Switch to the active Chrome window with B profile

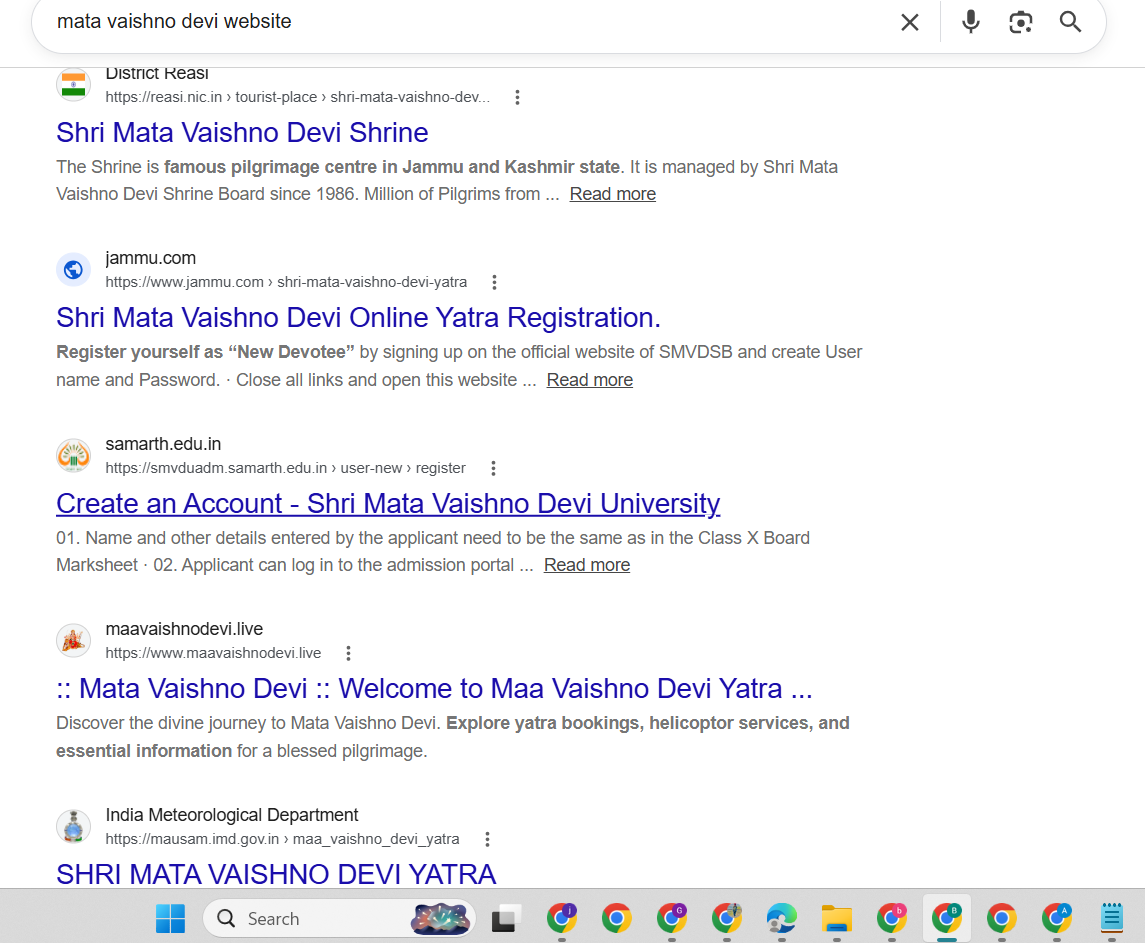tap(946, 918)
